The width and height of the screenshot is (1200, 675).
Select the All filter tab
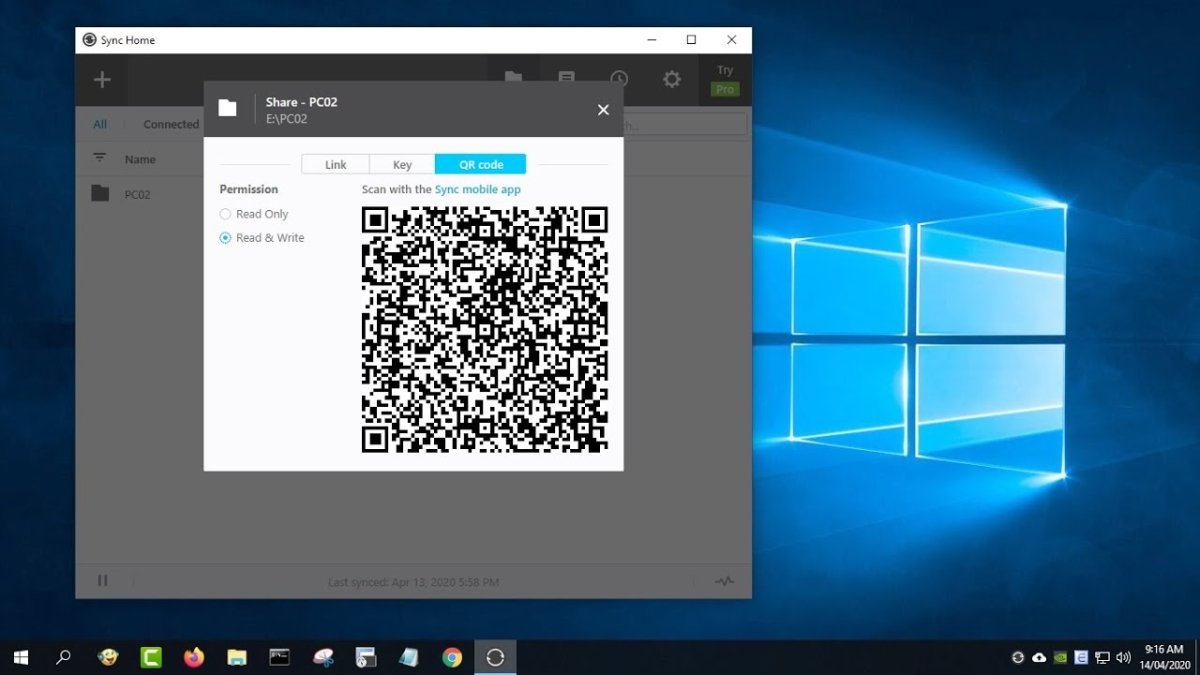click(100, 125)
